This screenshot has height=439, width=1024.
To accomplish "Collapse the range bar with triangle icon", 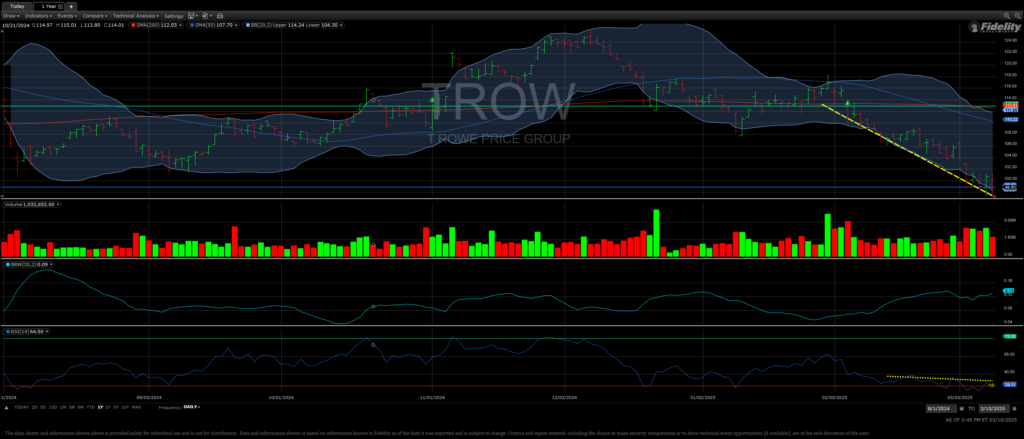I will (7, 408).
